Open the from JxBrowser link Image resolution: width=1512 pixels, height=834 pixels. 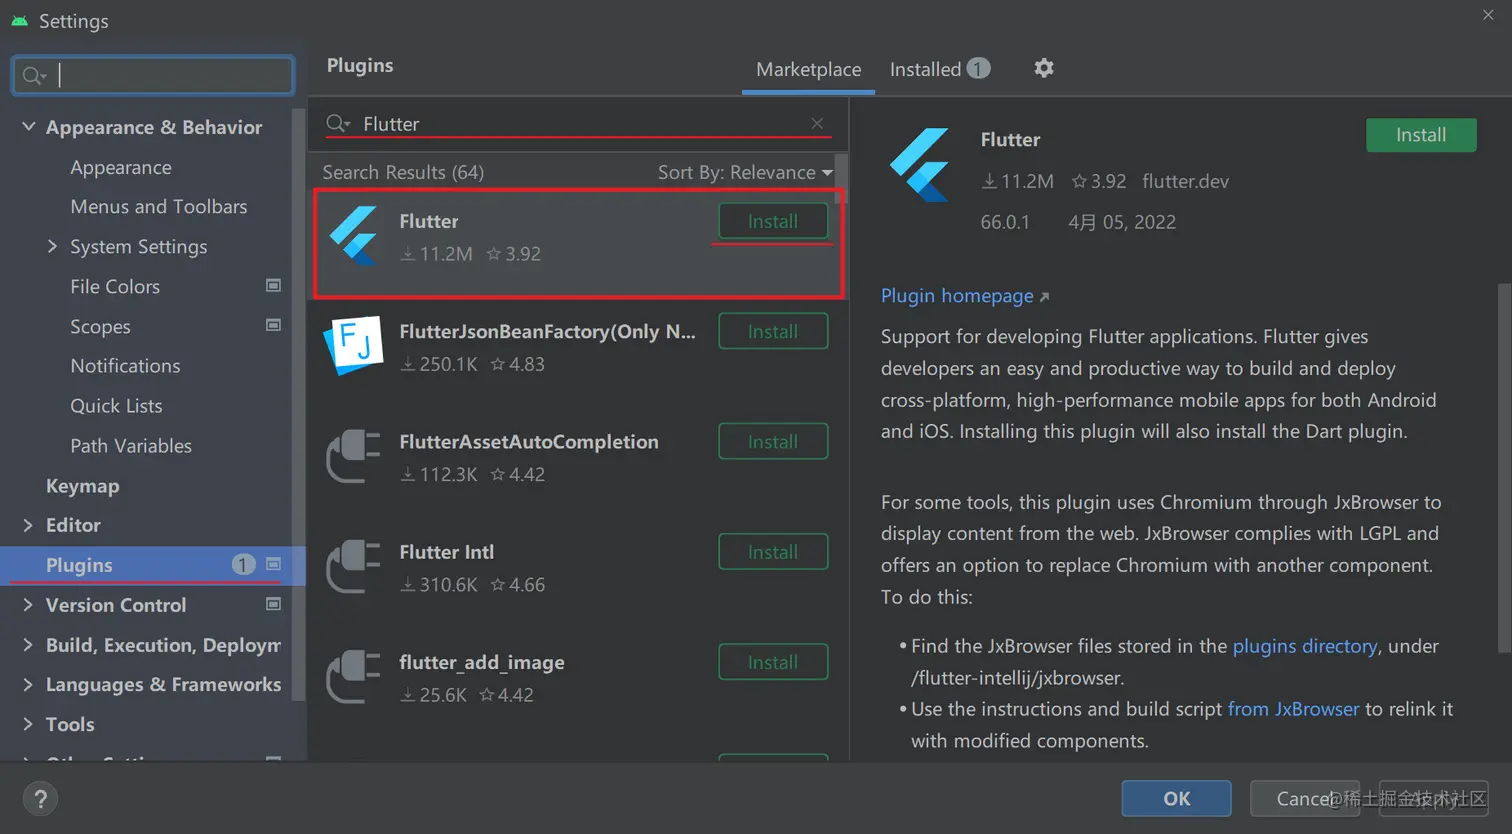click(x=1293, y=709)
